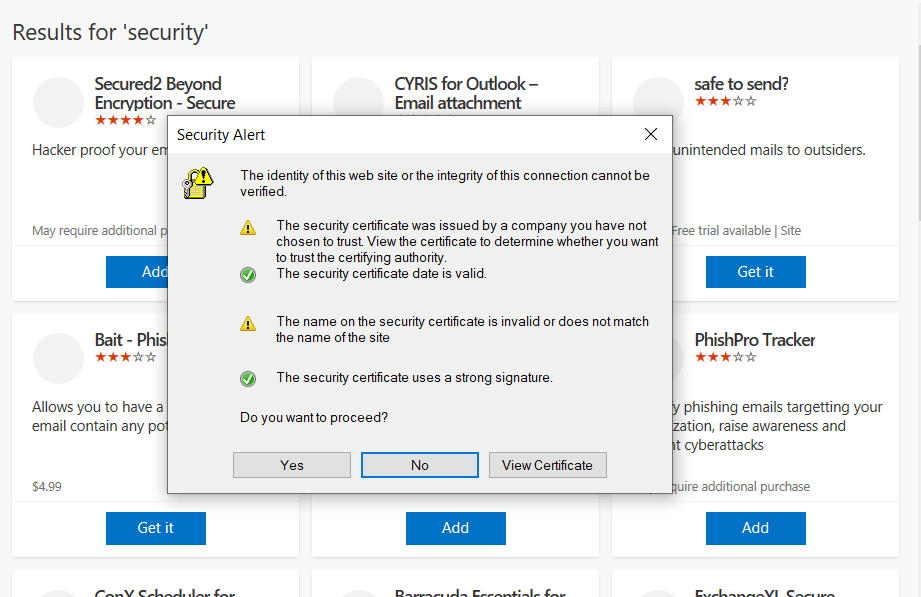Click the padlock icon in the Security Alert
Viewport: 921px width, 597px height.
click(197, 182)
